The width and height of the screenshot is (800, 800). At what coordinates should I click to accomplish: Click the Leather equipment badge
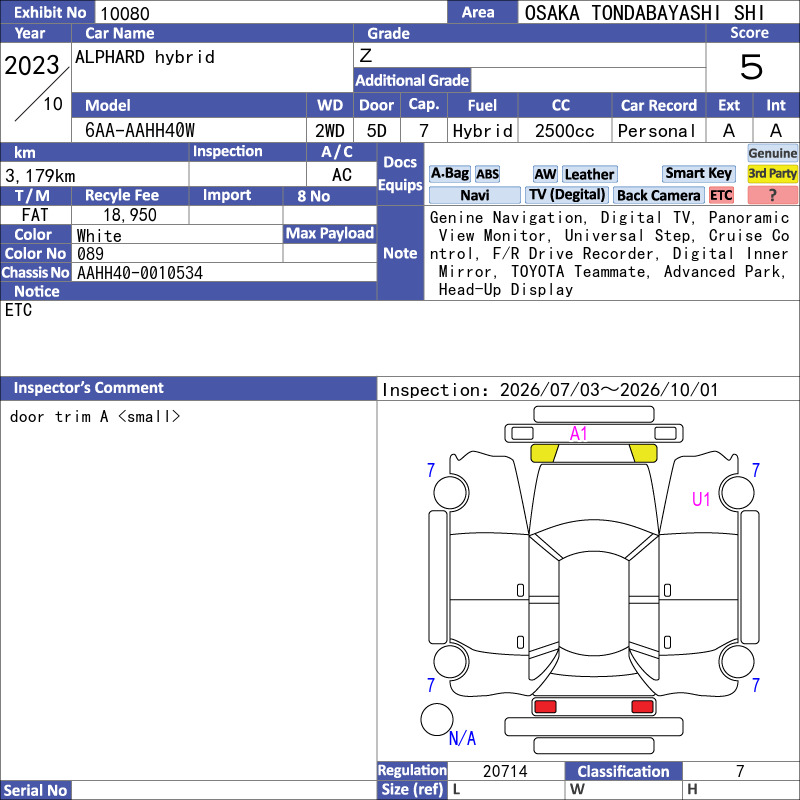point(589,174)
